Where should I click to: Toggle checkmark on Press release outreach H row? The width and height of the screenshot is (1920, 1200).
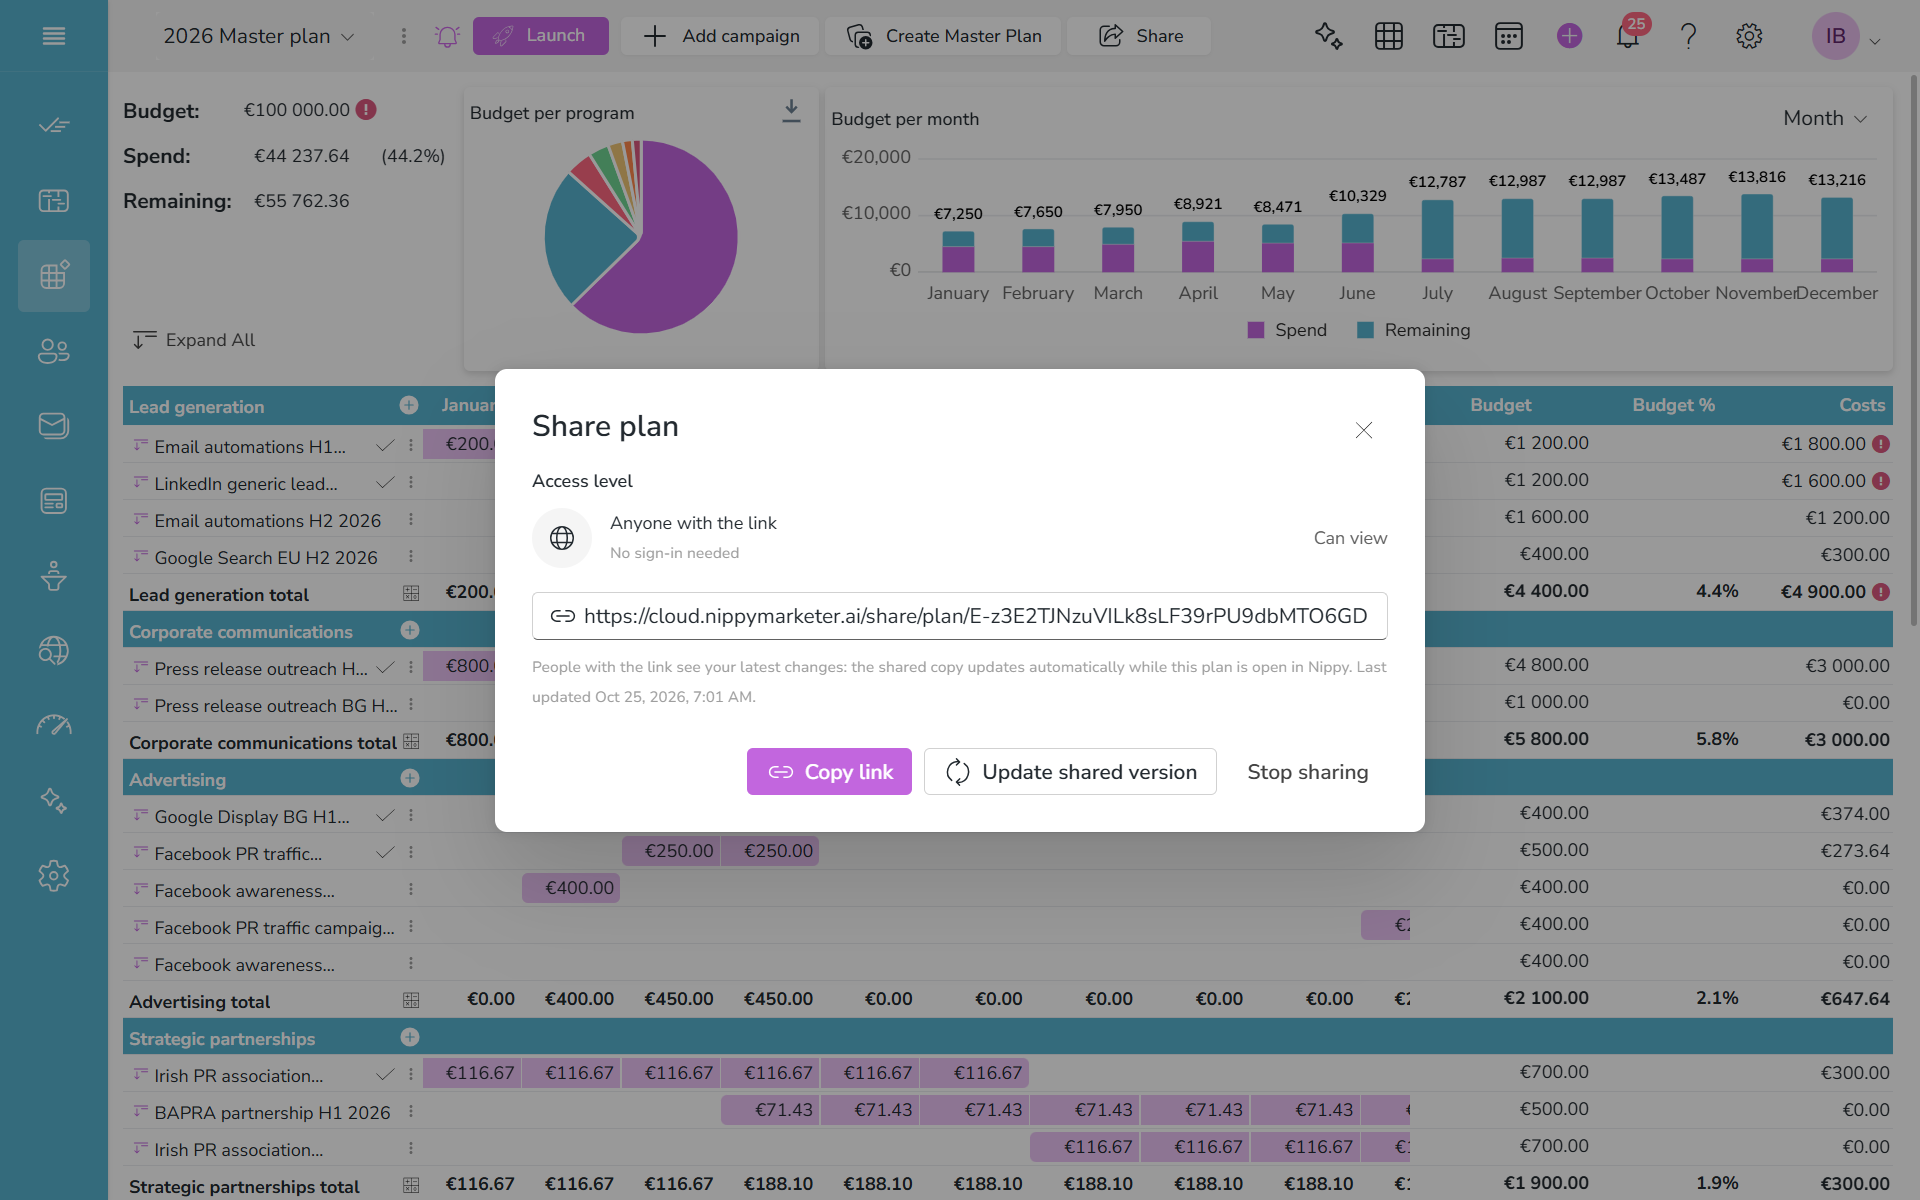(386, 668)
